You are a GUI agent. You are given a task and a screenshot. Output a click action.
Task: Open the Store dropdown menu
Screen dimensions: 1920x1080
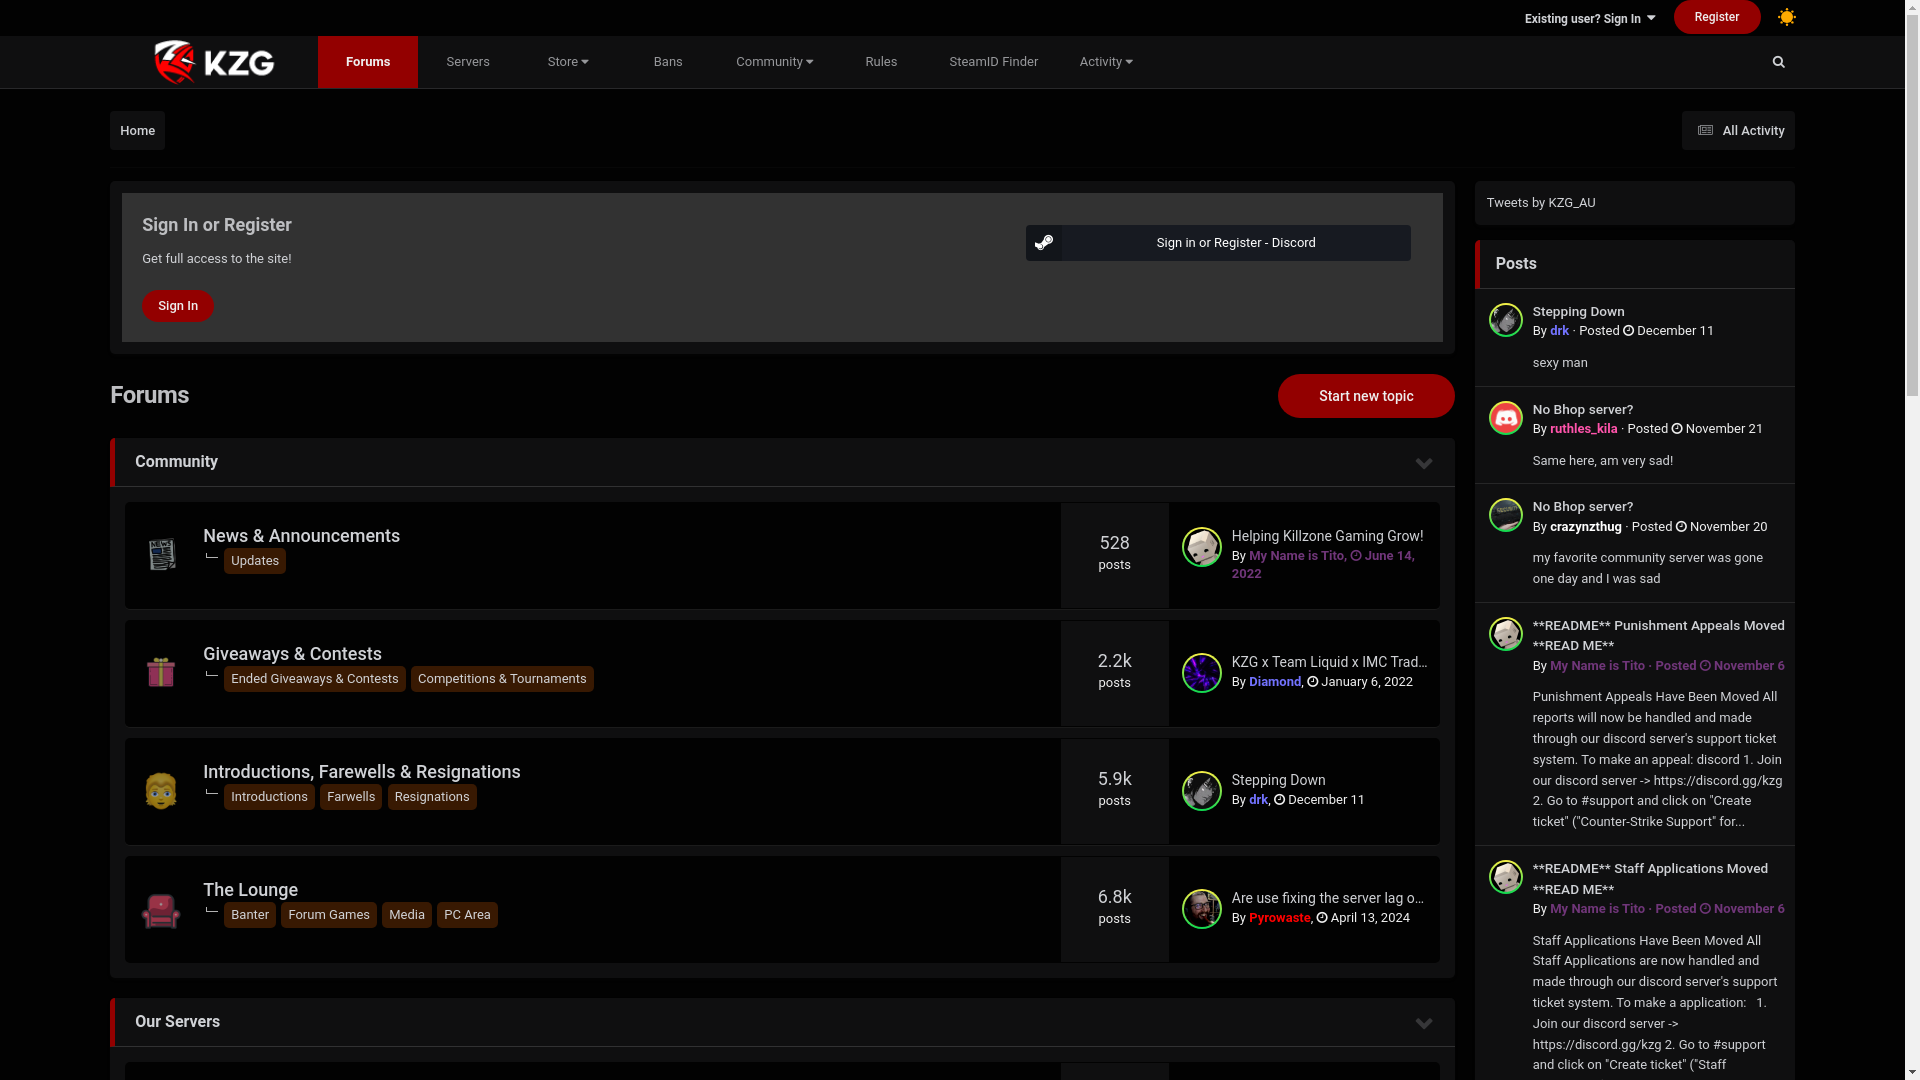(x=568, y=62)
